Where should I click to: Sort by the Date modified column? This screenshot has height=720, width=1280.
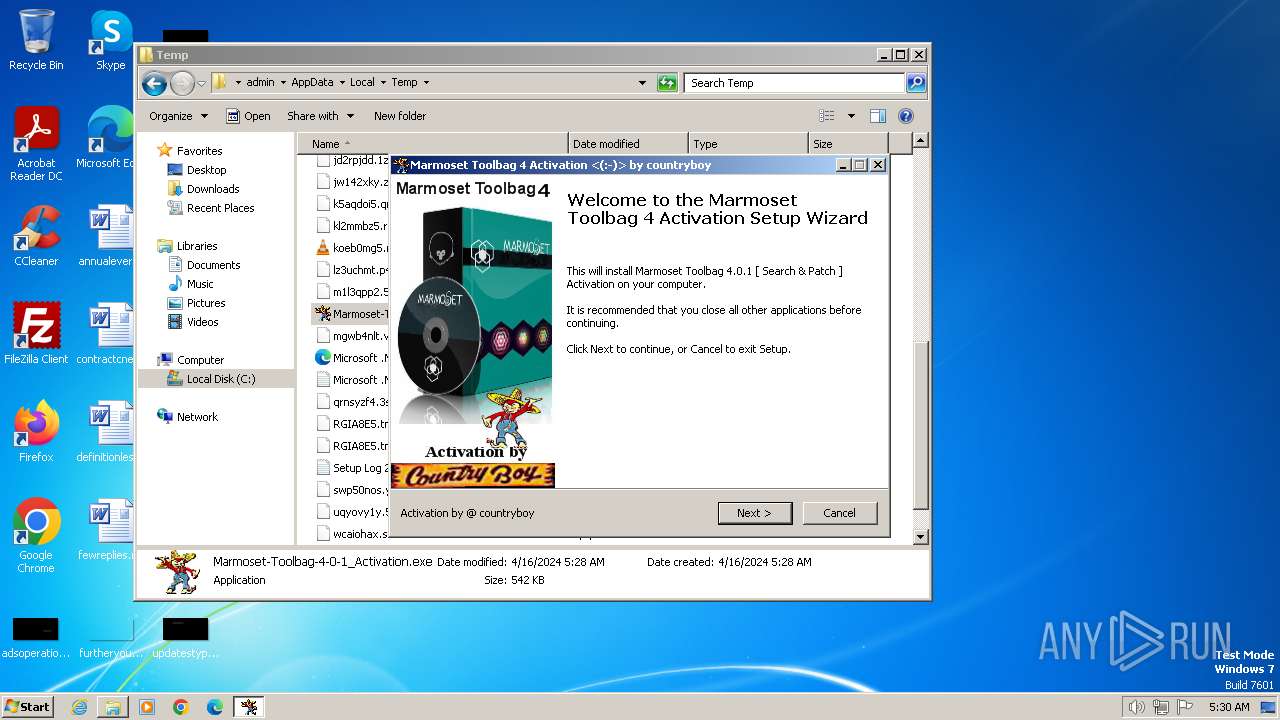[628, 144]
